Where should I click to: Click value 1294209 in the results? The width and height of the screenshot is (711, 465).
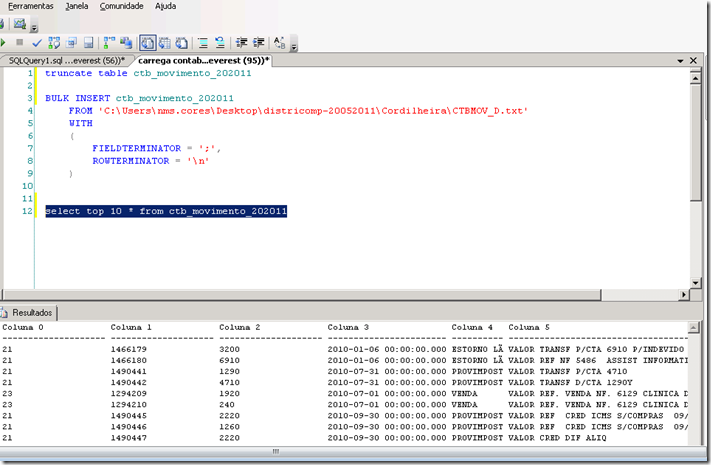point(129,394)
